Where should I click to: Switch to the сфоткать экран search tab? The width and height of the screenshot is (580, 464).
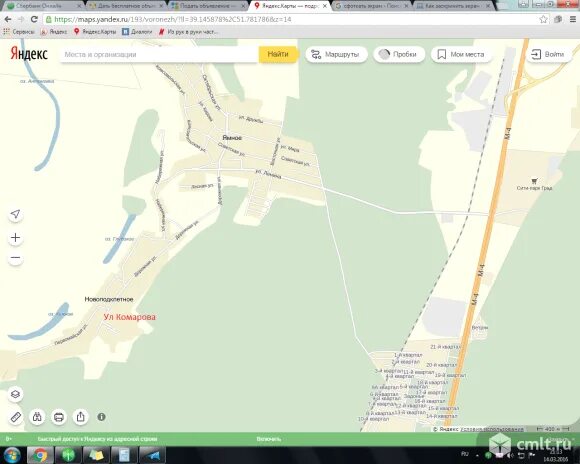click(x=371, y=6)
